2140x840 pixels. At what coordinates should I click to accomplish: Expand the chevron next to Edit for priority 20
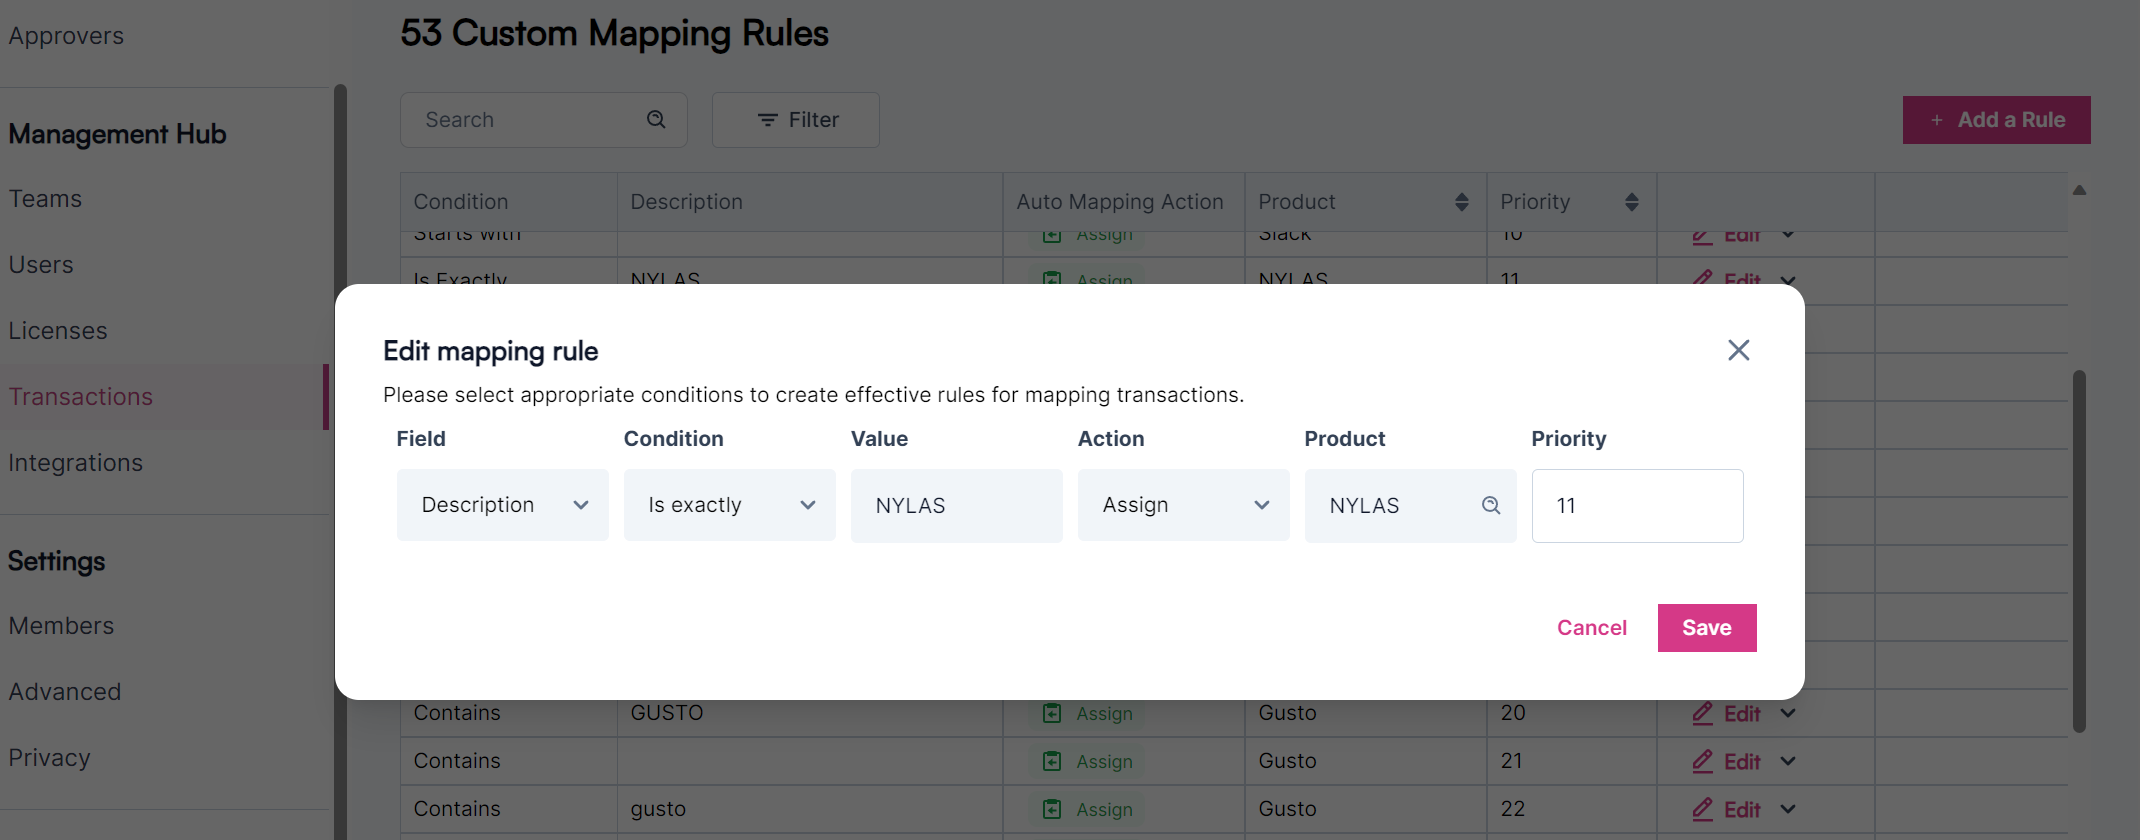tap(1788, 713)
